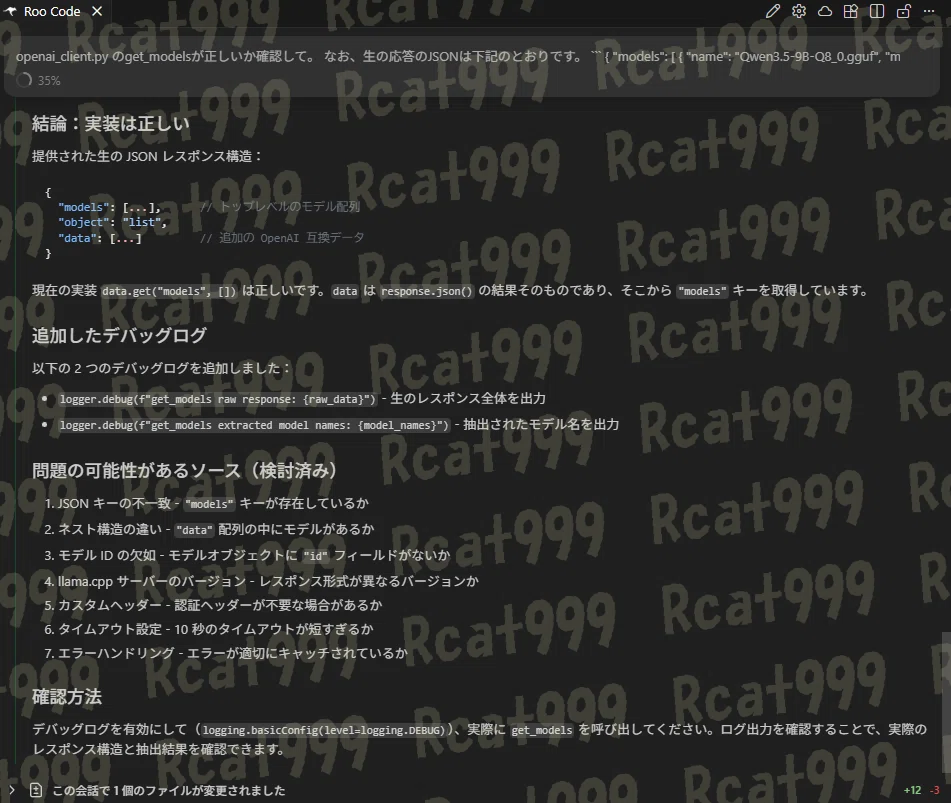Click the split editor layout icon
This screenshot has height=803, width=951.
click(x=877, y=12)
